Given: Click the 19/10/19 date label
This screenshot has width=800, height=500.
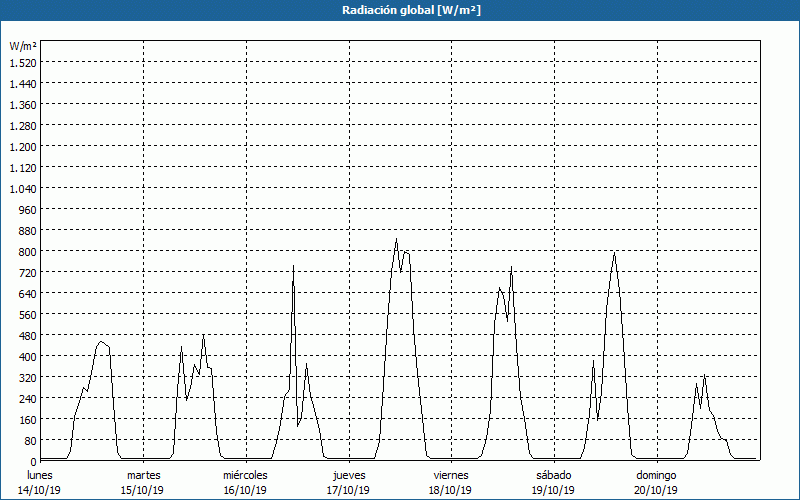Looking at the screenshot, I should [x=554, y=490].
